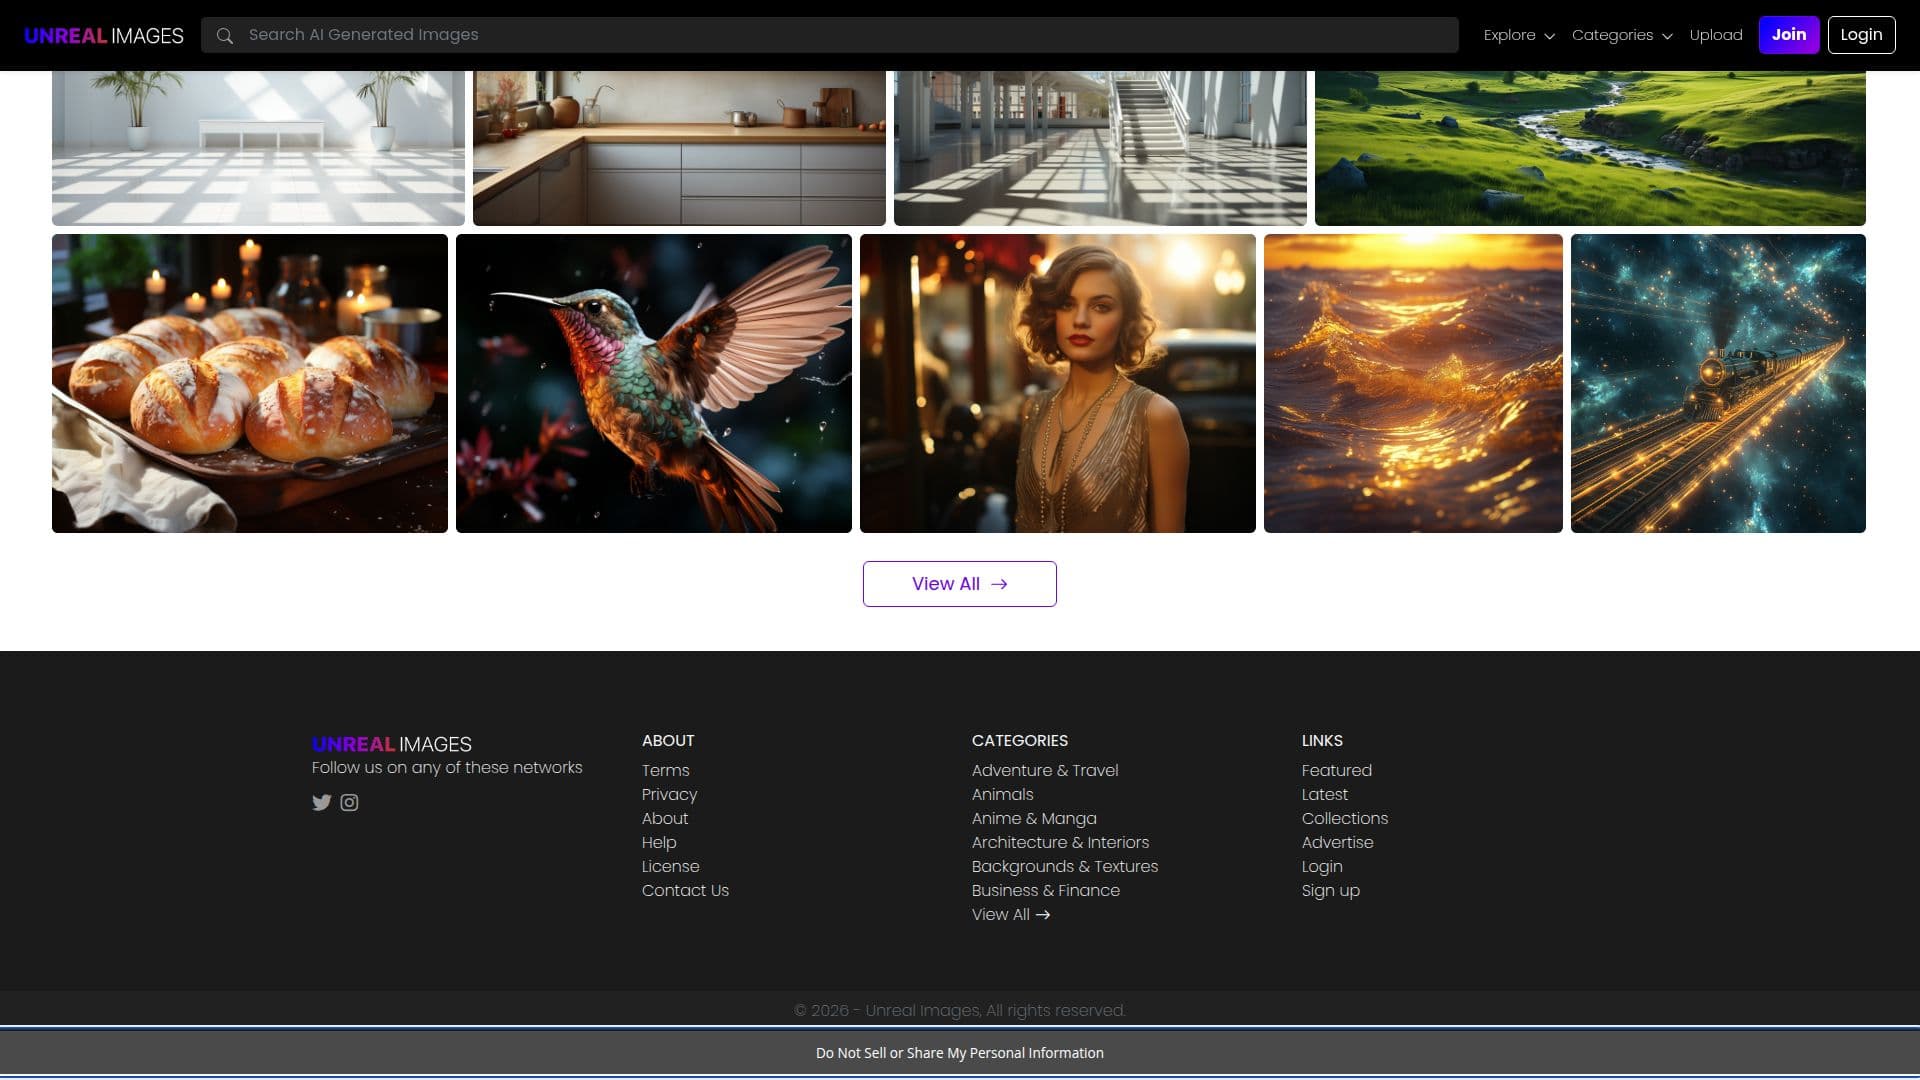Screen dimensions: 1920x1080
Task: Open the Animals category link
Action: [x=1002, y=794]
